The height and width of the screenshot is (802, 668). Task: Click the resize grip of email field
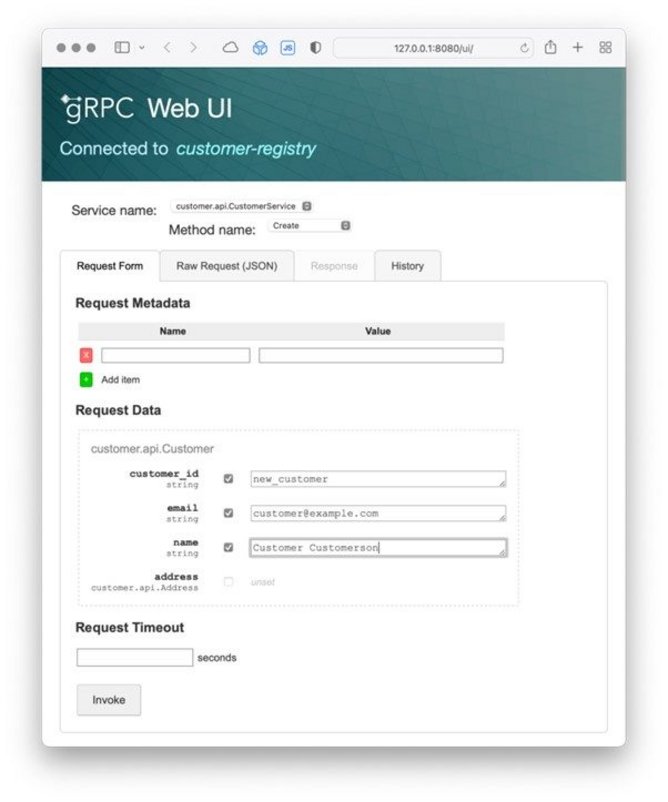[x=502, y=517]
